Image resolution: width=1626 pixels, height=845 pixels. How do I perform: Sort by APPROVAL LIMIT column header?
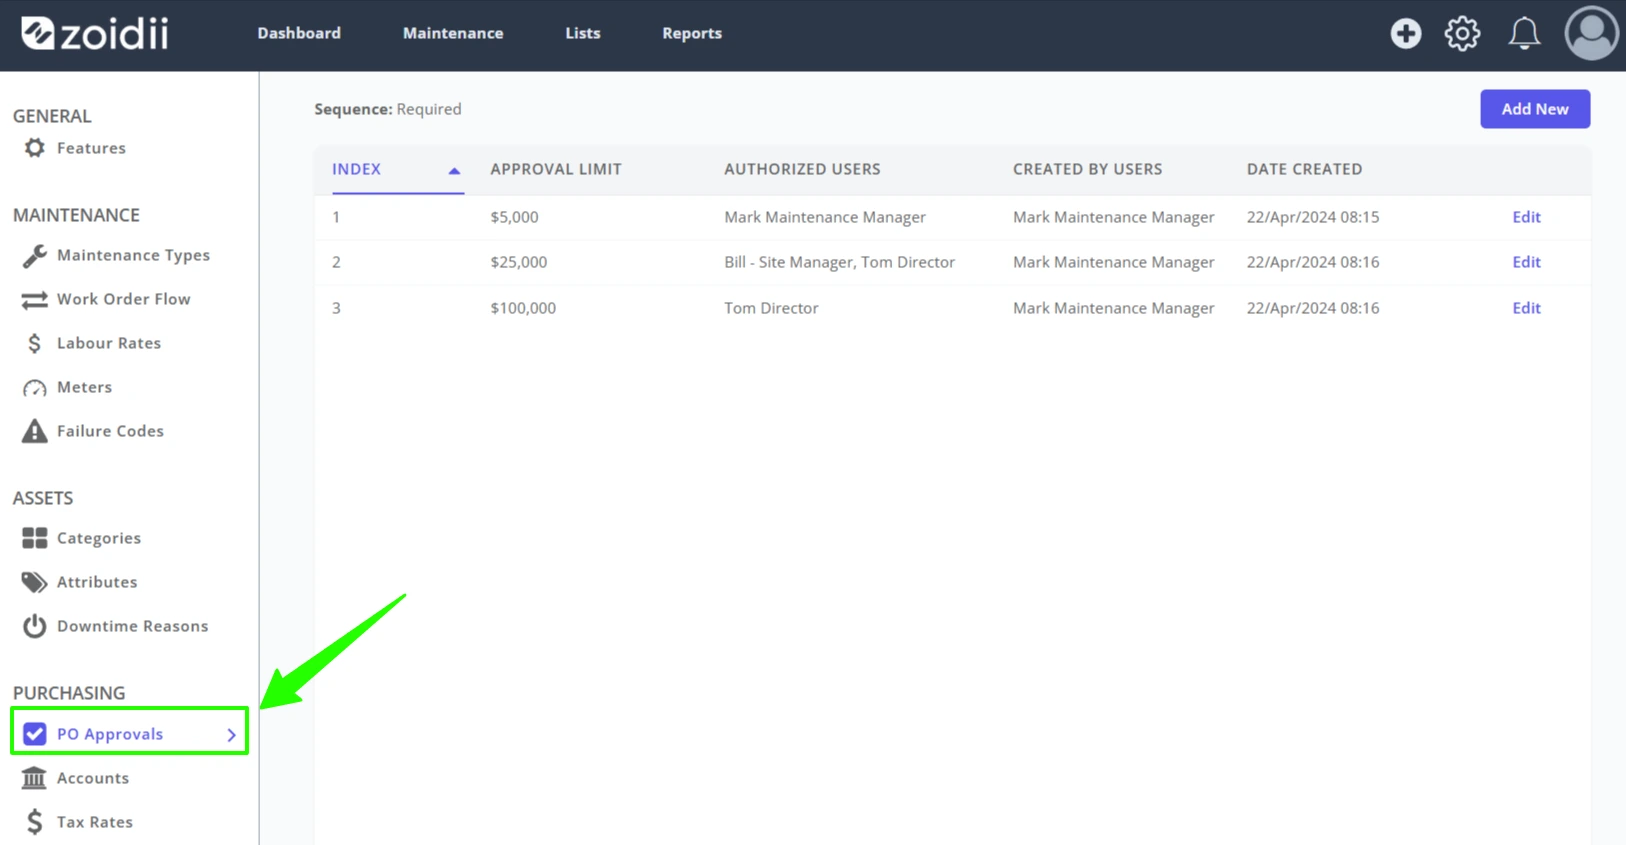pyautogui.click(x=556, y=169)
